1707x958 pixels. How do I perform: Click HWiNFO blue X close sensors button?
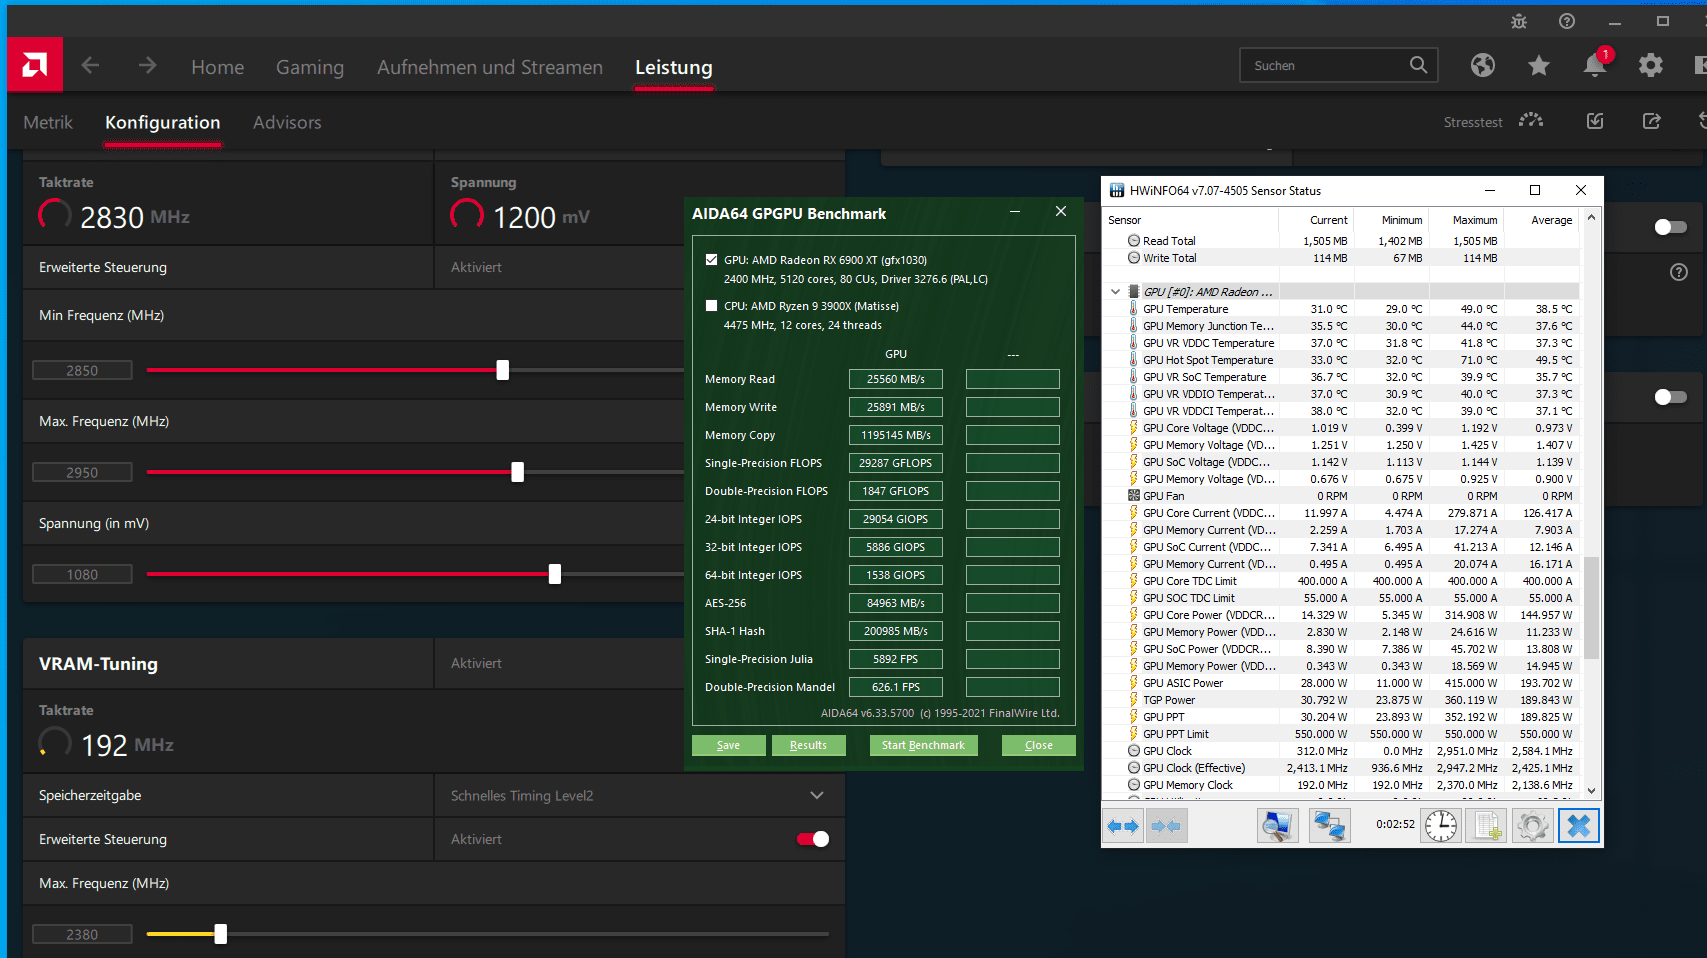click(x=1578, y=826)
